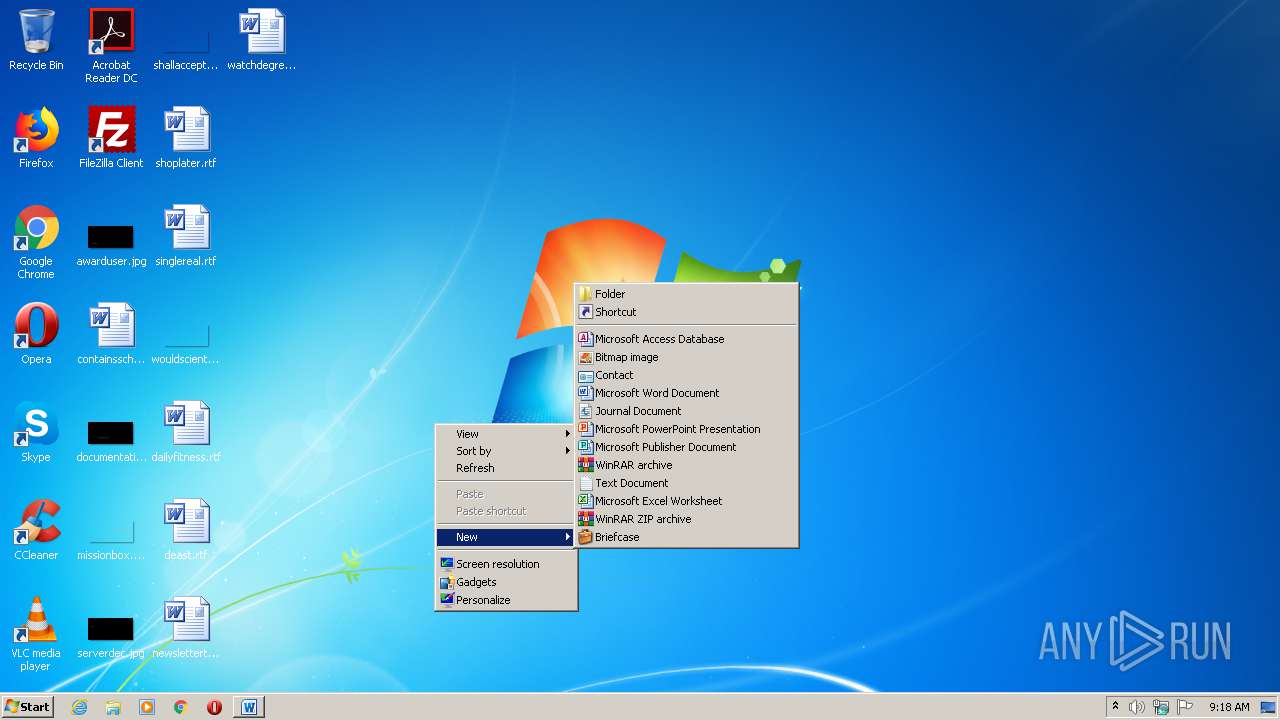Open the Opera browser shortcut

click(x=36, y=334)
